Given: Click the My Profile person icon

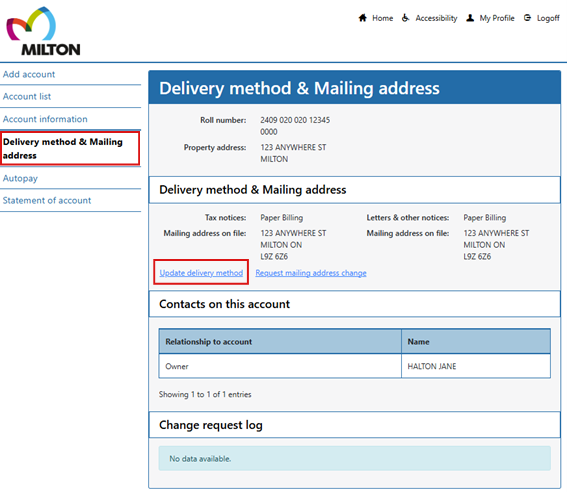Looking at the screenshot, I should tap(470, 18).
